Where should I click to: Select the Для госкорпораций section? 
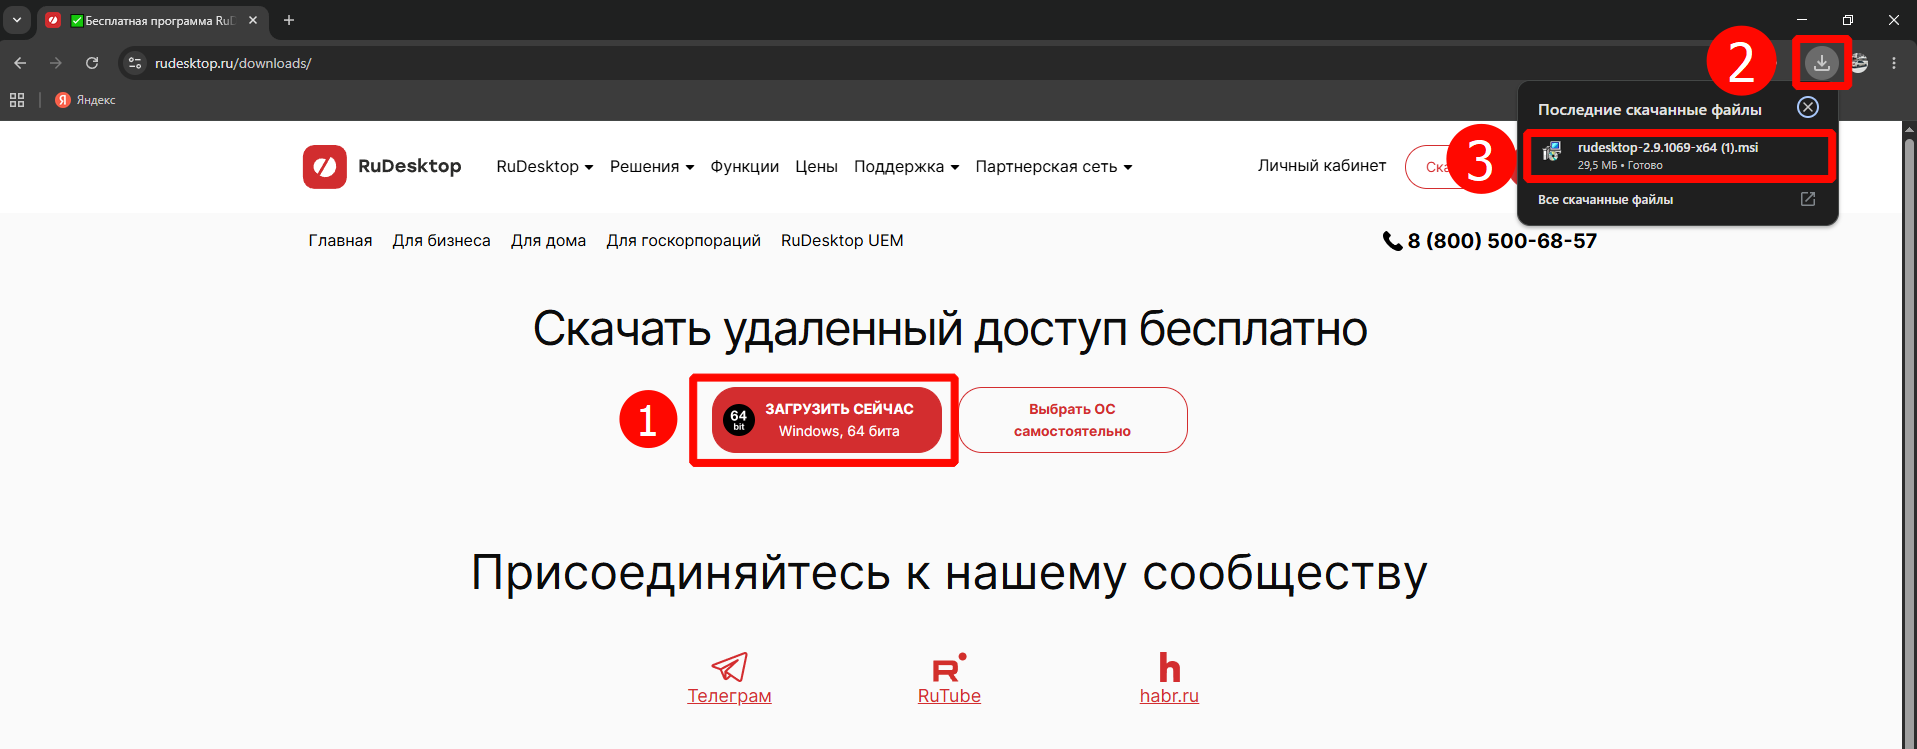[x=684, y=241]
